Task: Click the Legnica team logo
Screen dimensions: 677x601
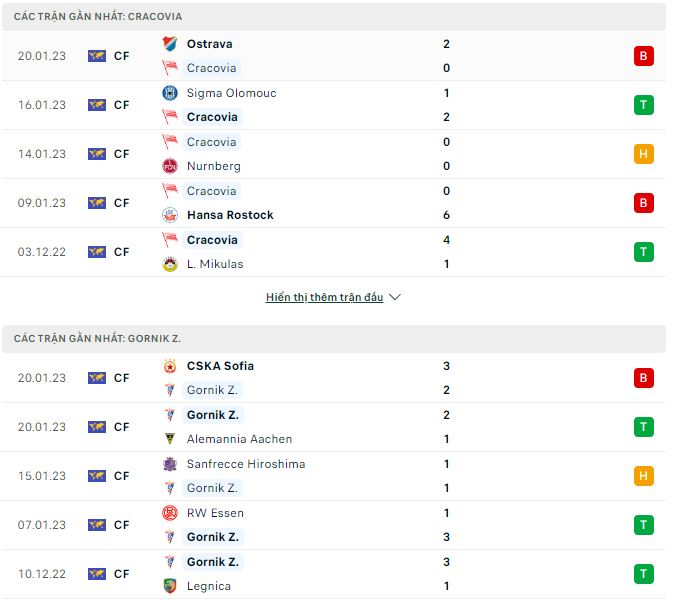Action: click(x=170, y=586)
